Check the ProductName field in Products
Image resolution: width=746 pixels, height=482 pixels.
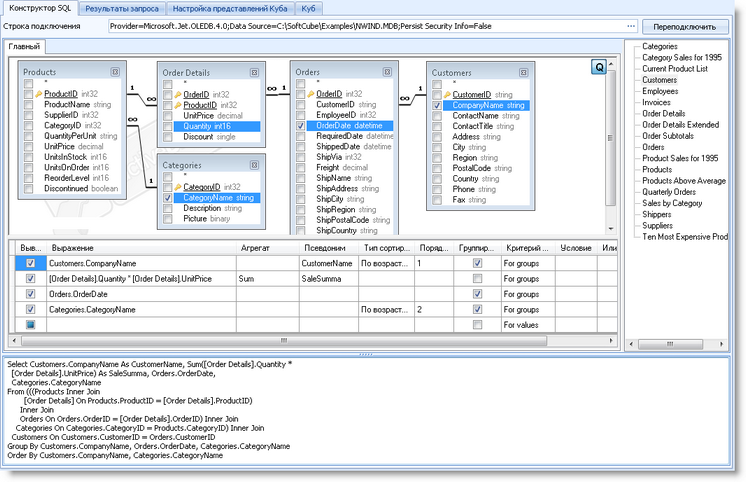click(x=29, y=104)
